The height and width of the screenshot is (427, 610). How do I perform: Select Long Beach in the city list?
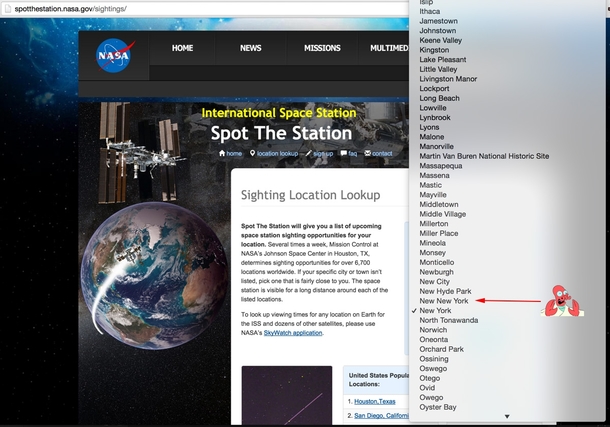coord(440,98)
